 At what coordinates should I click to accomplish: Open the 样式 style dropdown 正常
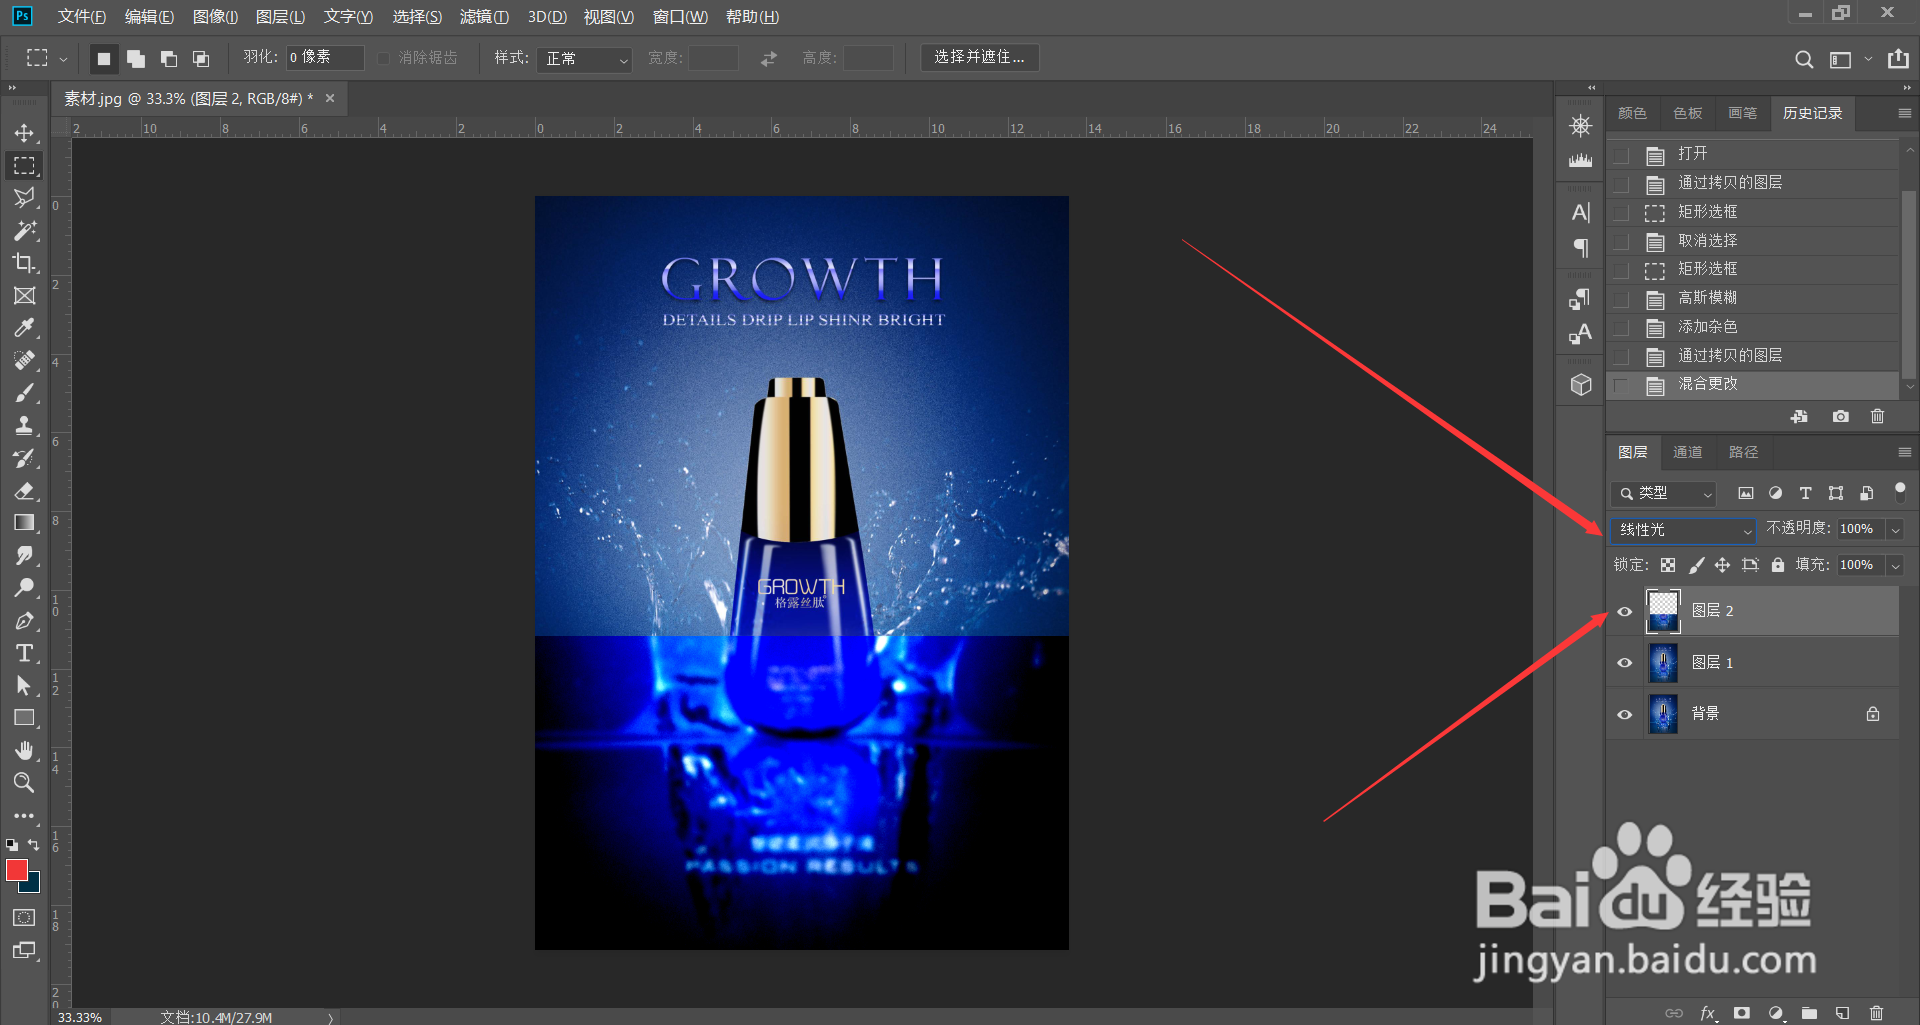pyautogui.click(x=585, y=59)
